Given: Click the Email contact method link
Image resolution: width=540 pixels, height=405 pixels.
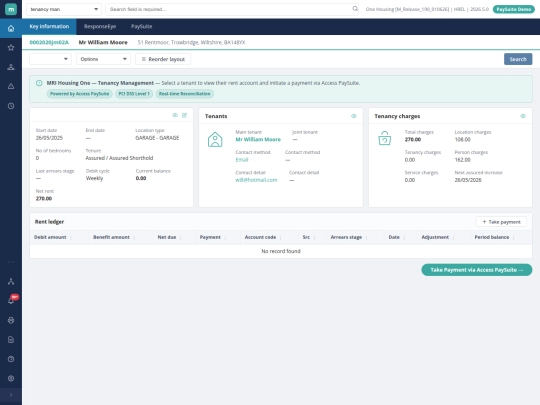Looking at the screenshot, I should [242, 160].
